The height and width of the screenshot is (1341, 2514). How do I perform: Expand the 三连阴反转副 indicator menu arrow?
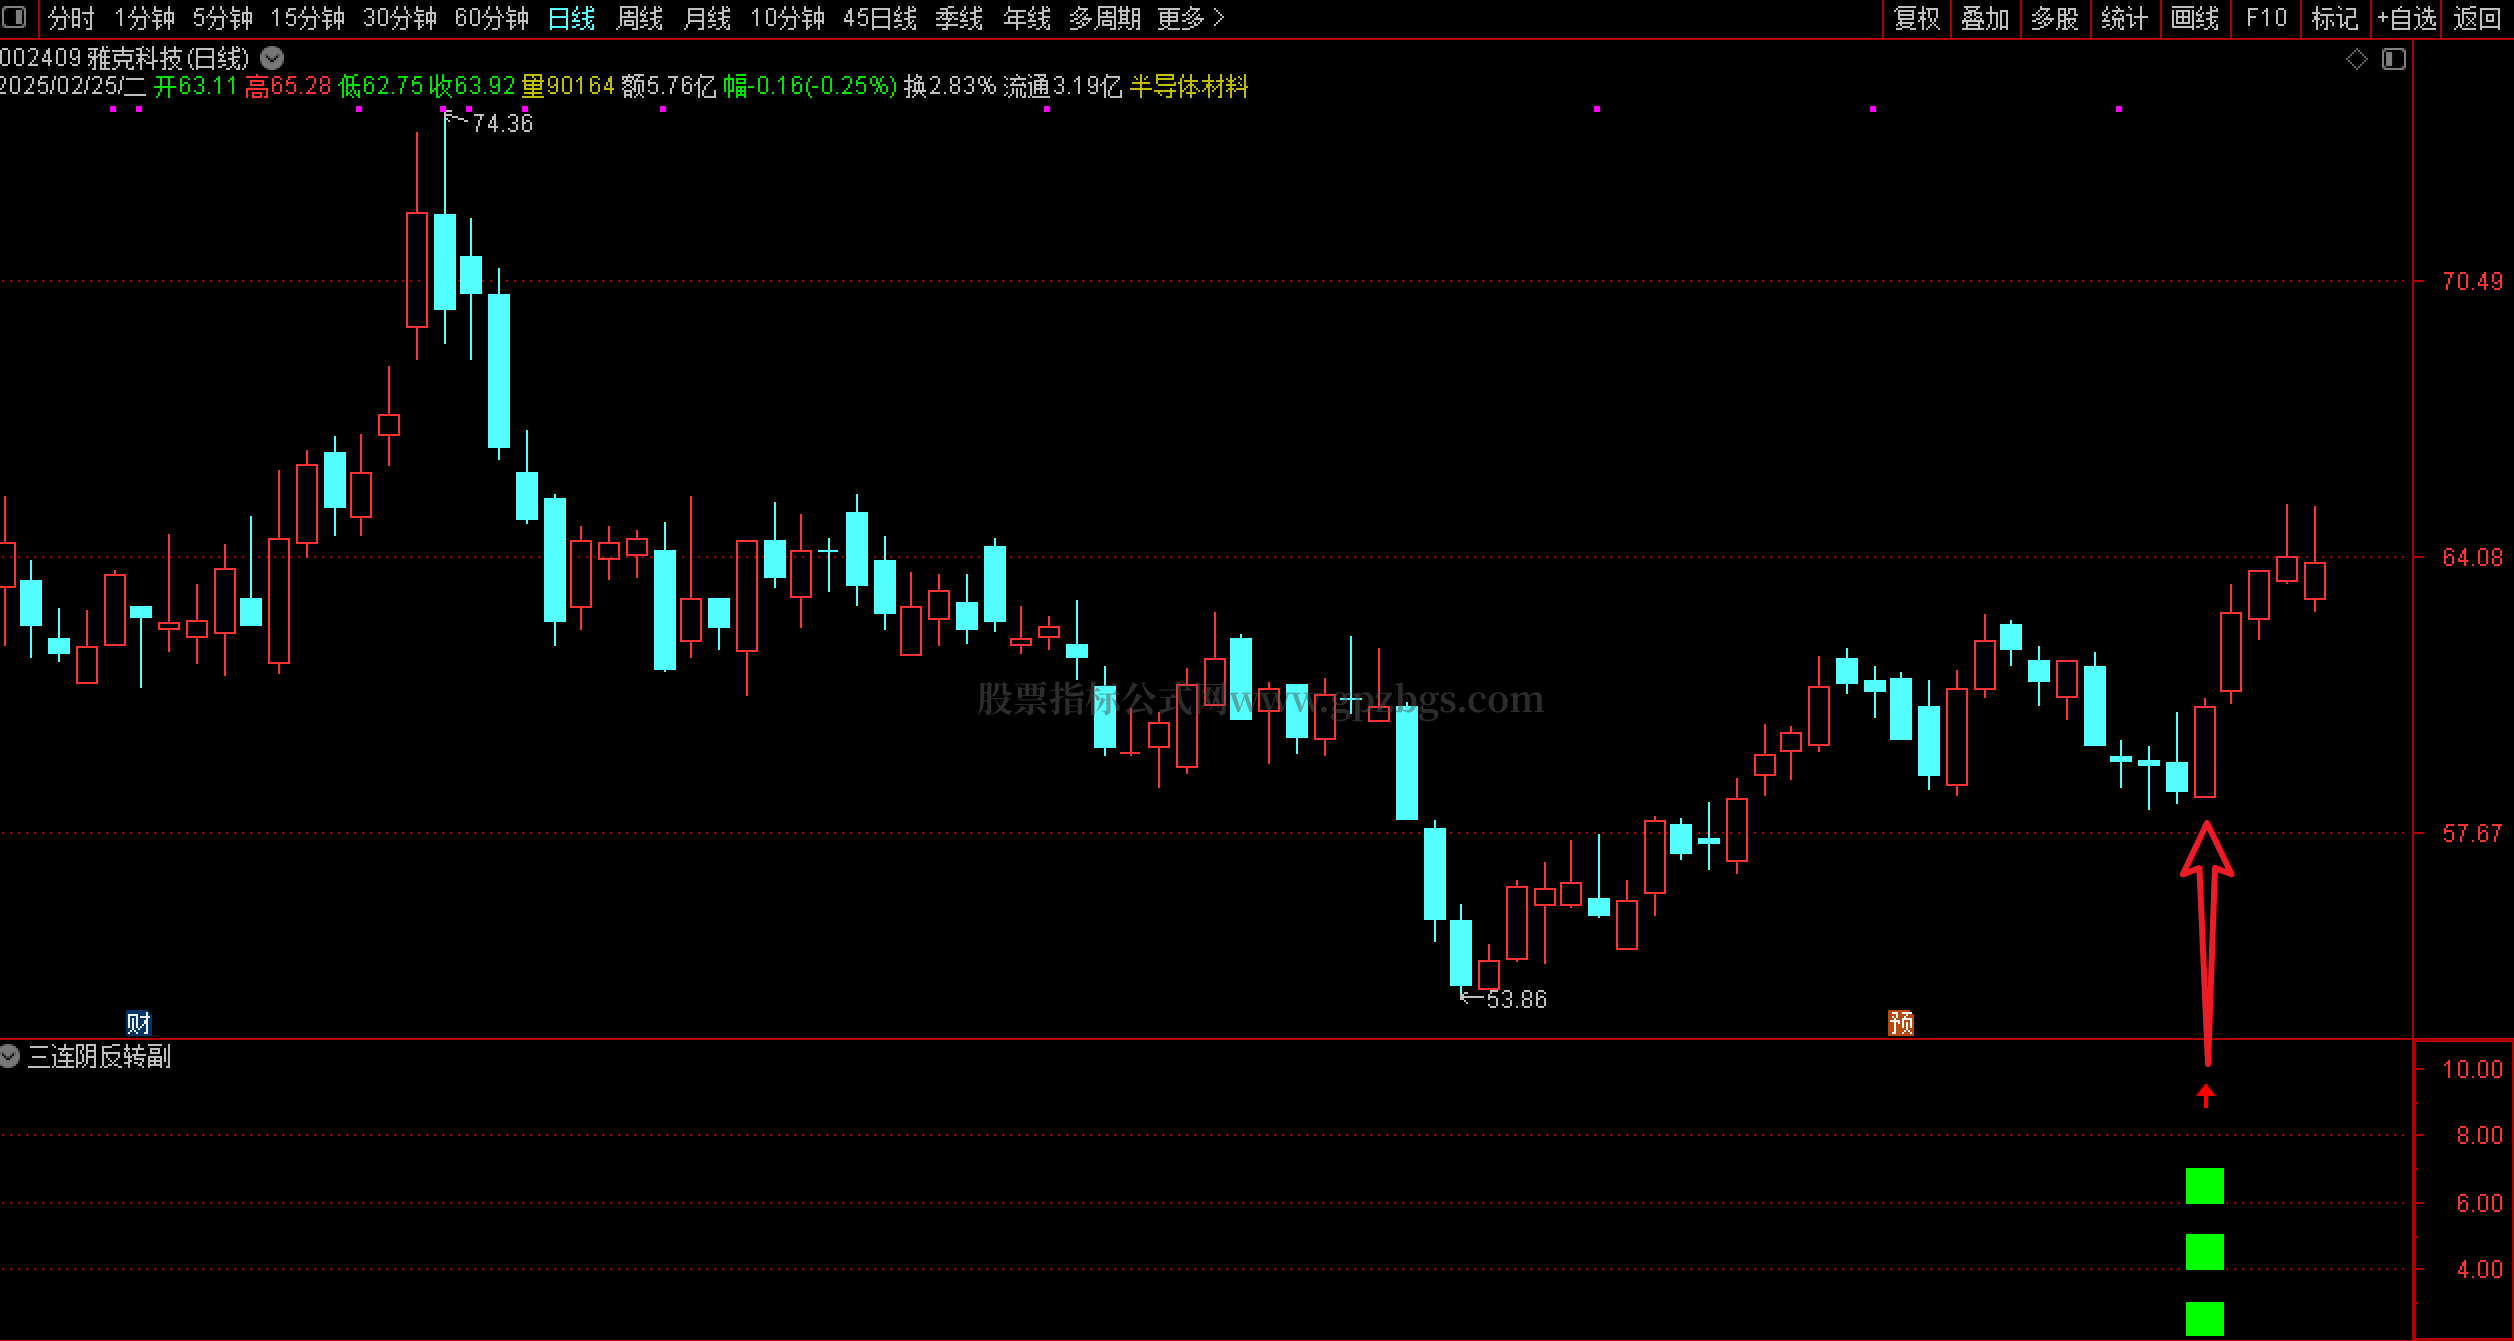coord(10,1056)
